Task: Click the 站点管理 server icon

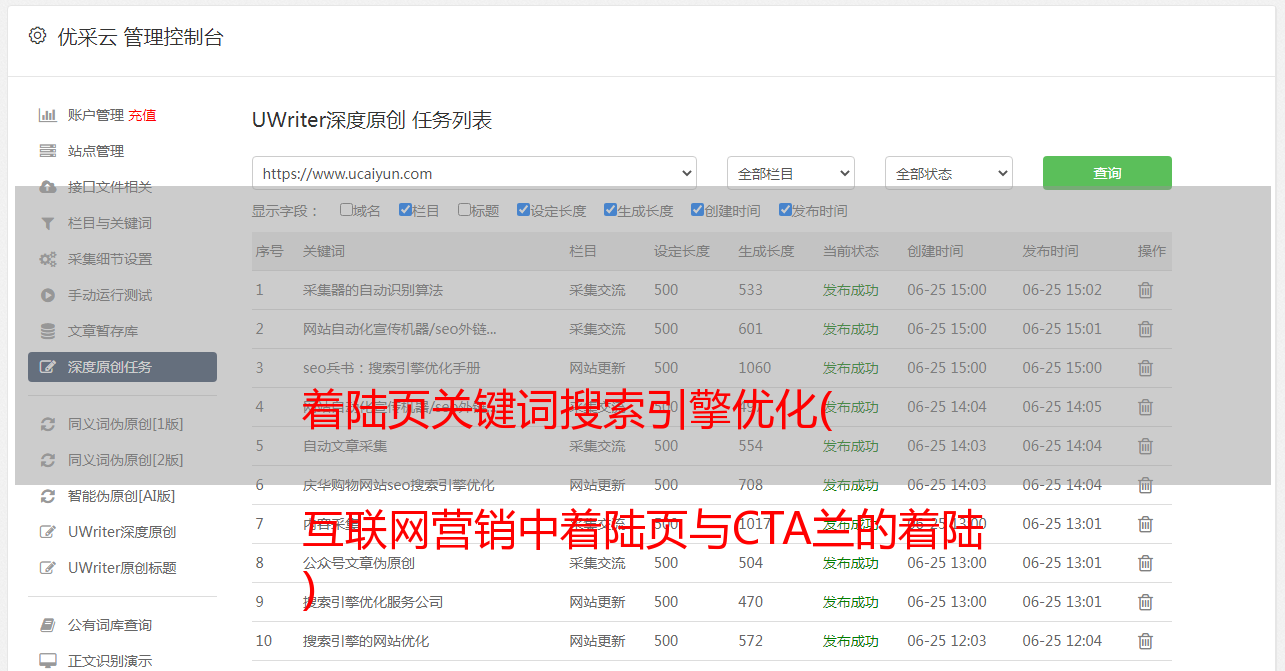Action: (47, 151)
